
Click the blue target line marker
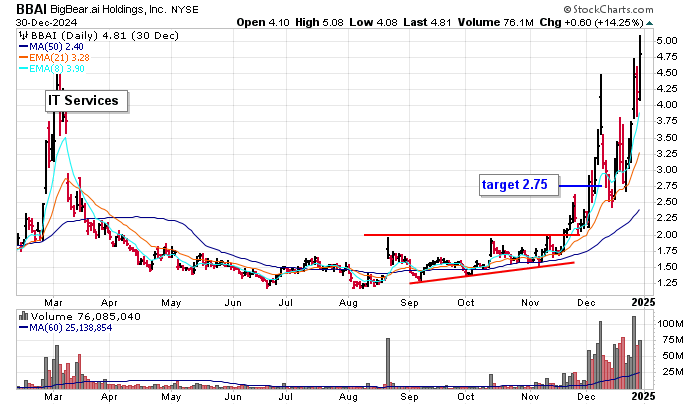tap(580, 186)
